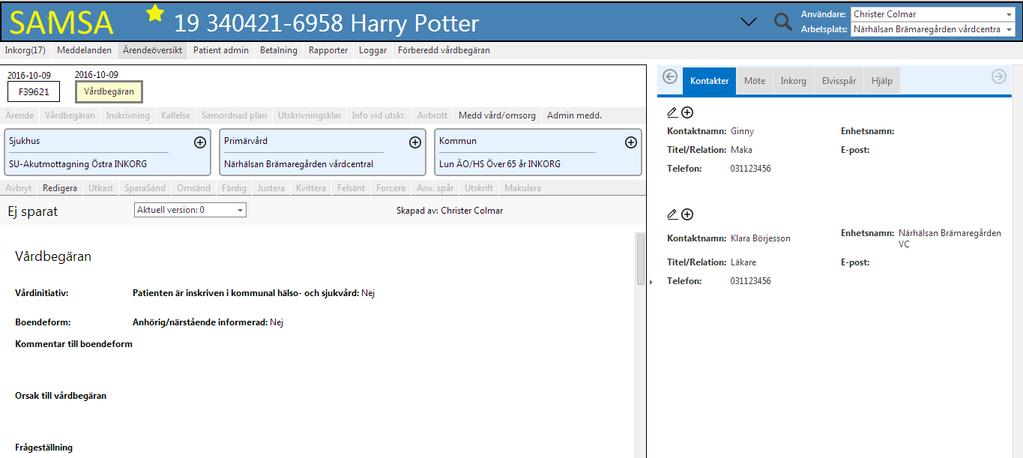Click the Kallelse step
Screen dimensions: 1023x458
click(176, 115)
